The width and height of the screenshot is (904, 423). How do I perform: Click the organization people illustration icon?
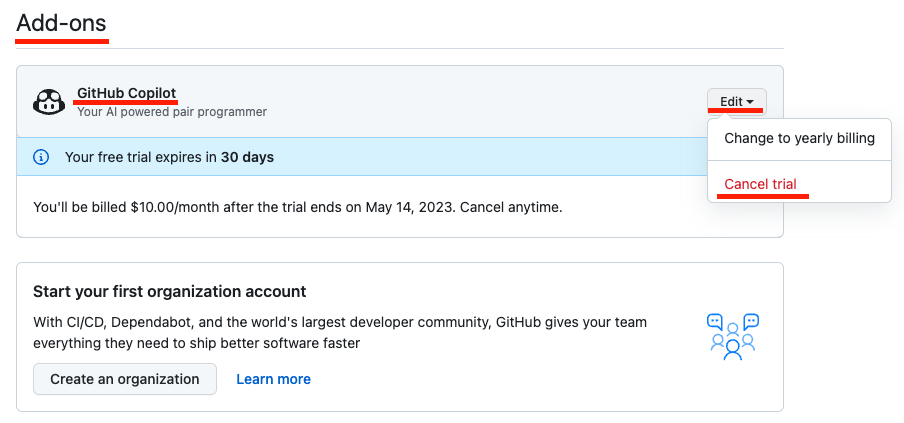point(733,337)
